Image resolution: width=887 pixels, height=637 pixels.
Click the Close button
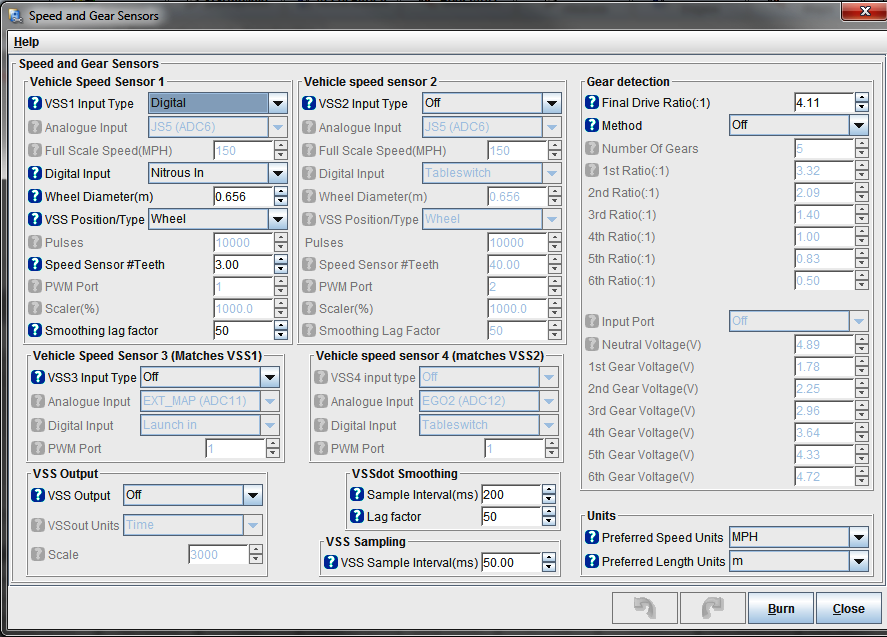848,608
